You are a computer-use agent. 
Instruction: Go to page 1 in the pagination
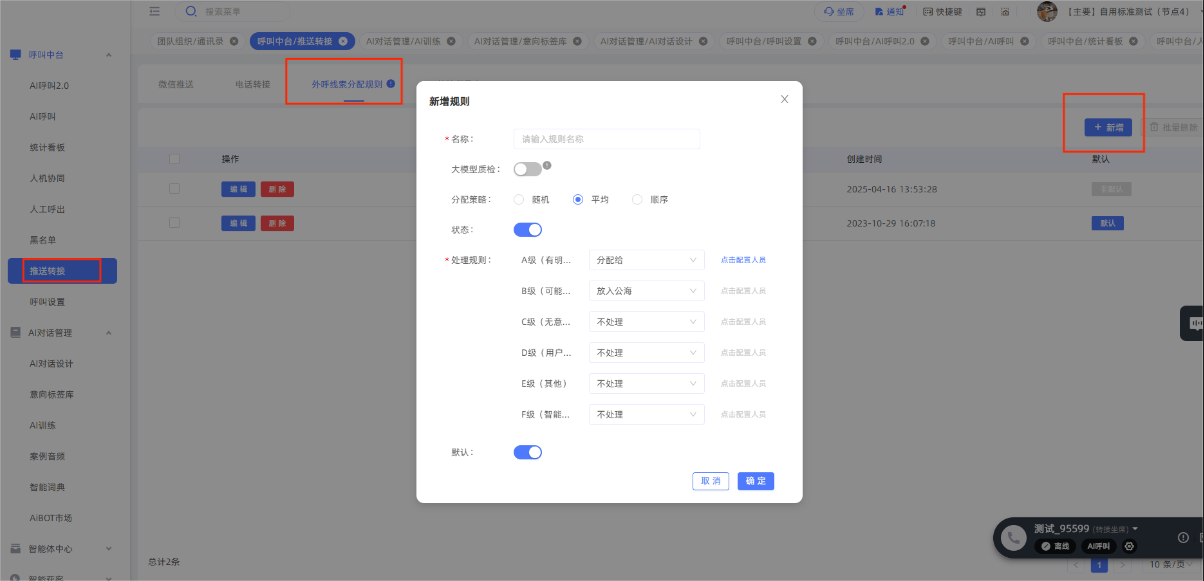click(x=1099, y=565)
